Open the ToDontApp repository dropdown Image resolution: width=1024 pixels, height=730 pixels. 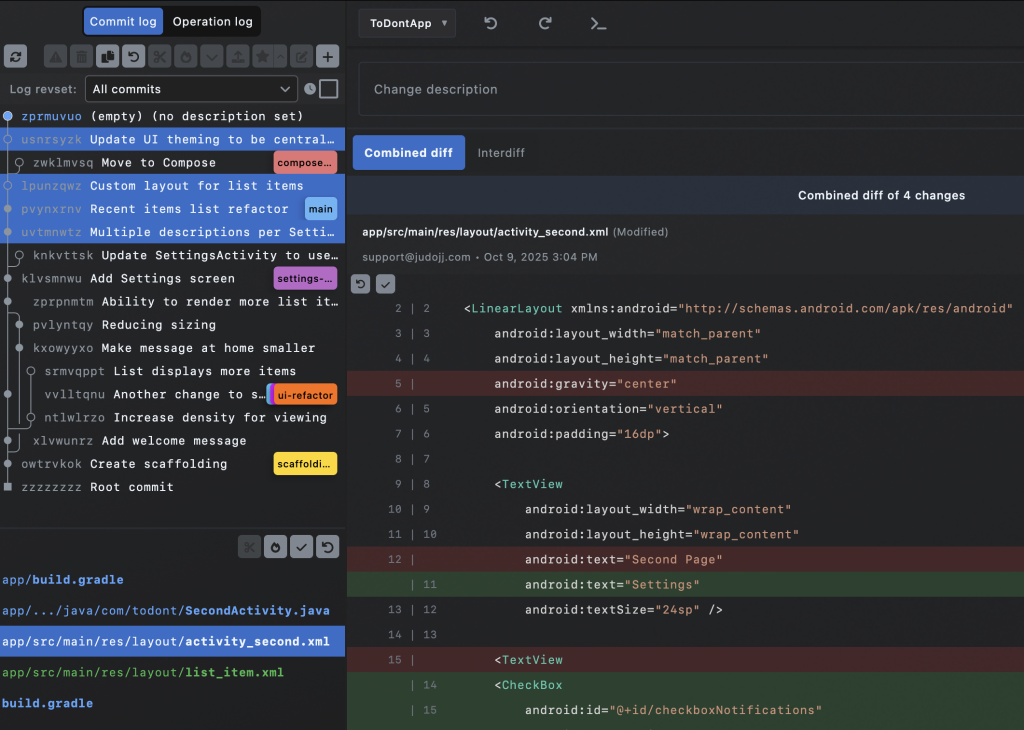point(407,23)
